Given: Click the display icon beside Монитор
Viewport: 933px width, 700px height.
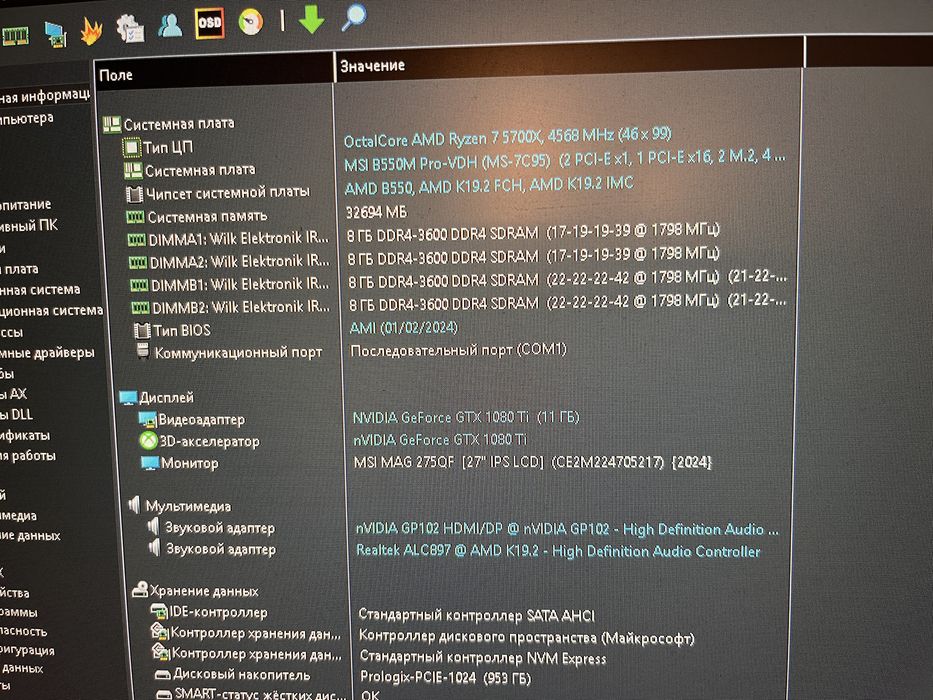Looking at the screenshot, I should tap(150, 462).
